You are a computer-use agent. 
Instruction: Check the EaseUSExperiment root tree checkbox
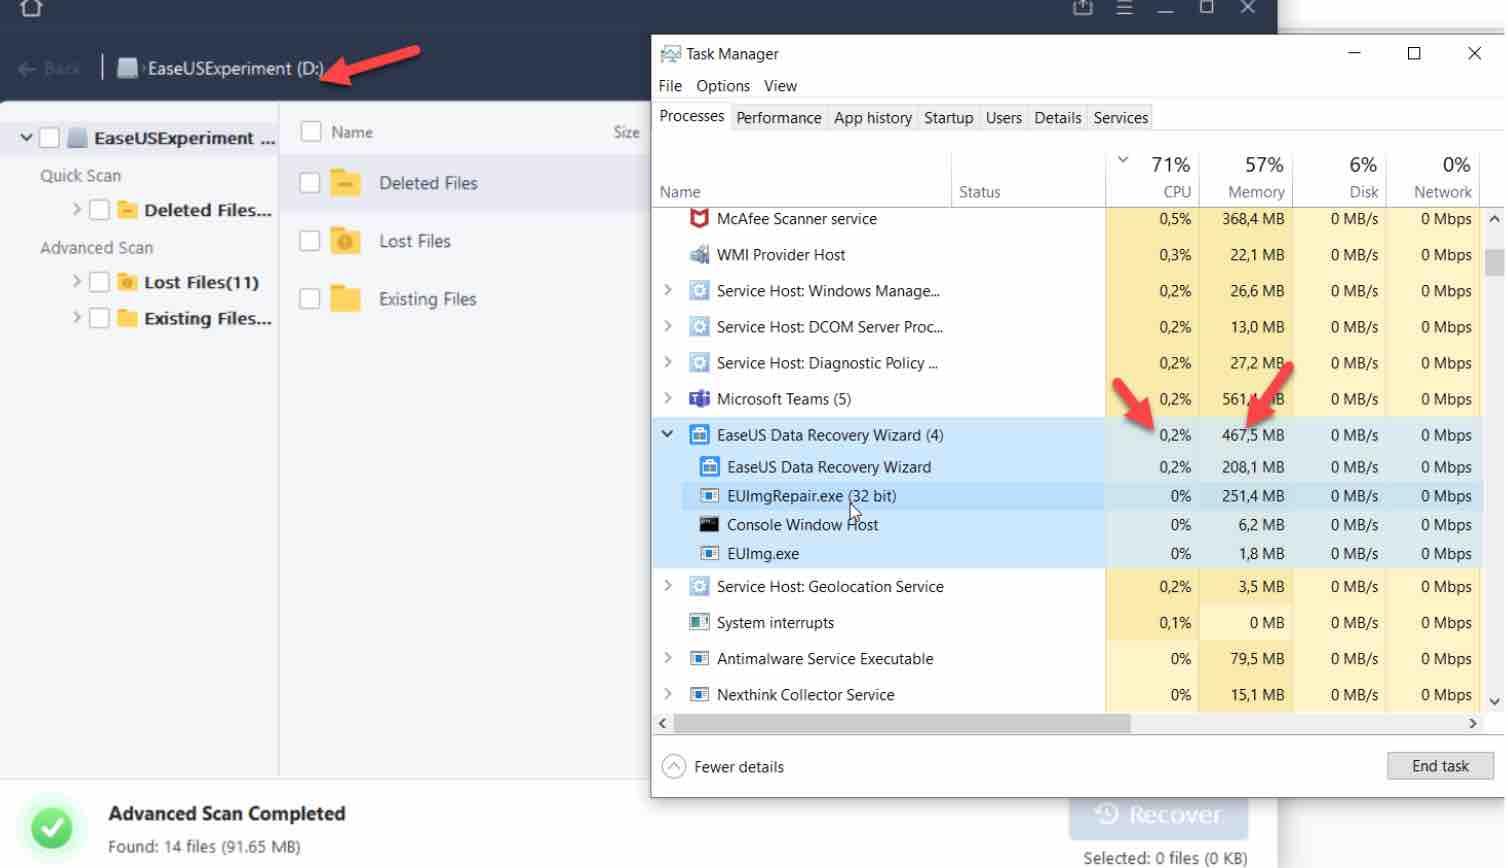[49, 138]
